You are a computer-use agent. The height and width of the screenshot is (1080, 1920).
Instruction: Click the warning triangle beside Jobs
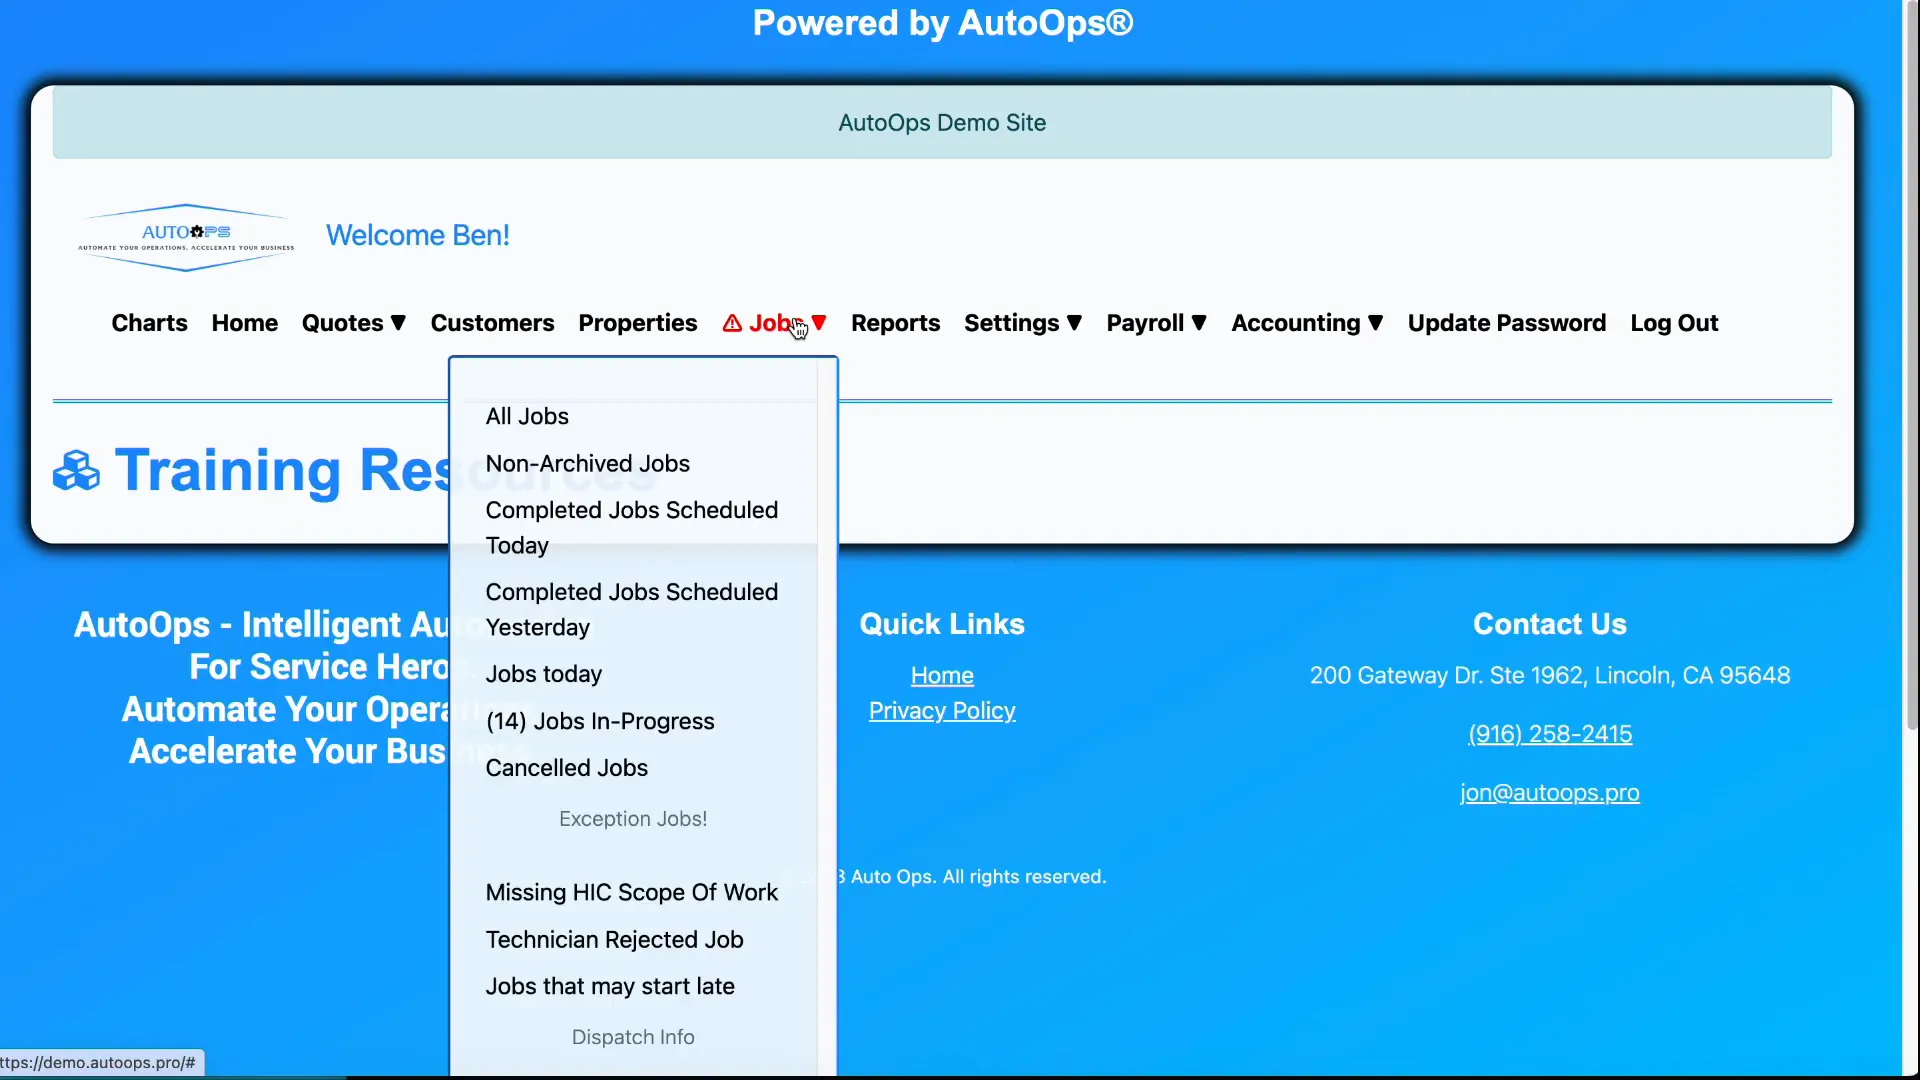(x=734, y=322)
